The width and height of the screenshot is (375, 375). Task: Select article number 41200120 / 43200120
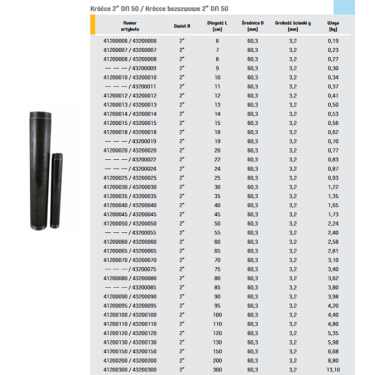click(x=130, y=333)
